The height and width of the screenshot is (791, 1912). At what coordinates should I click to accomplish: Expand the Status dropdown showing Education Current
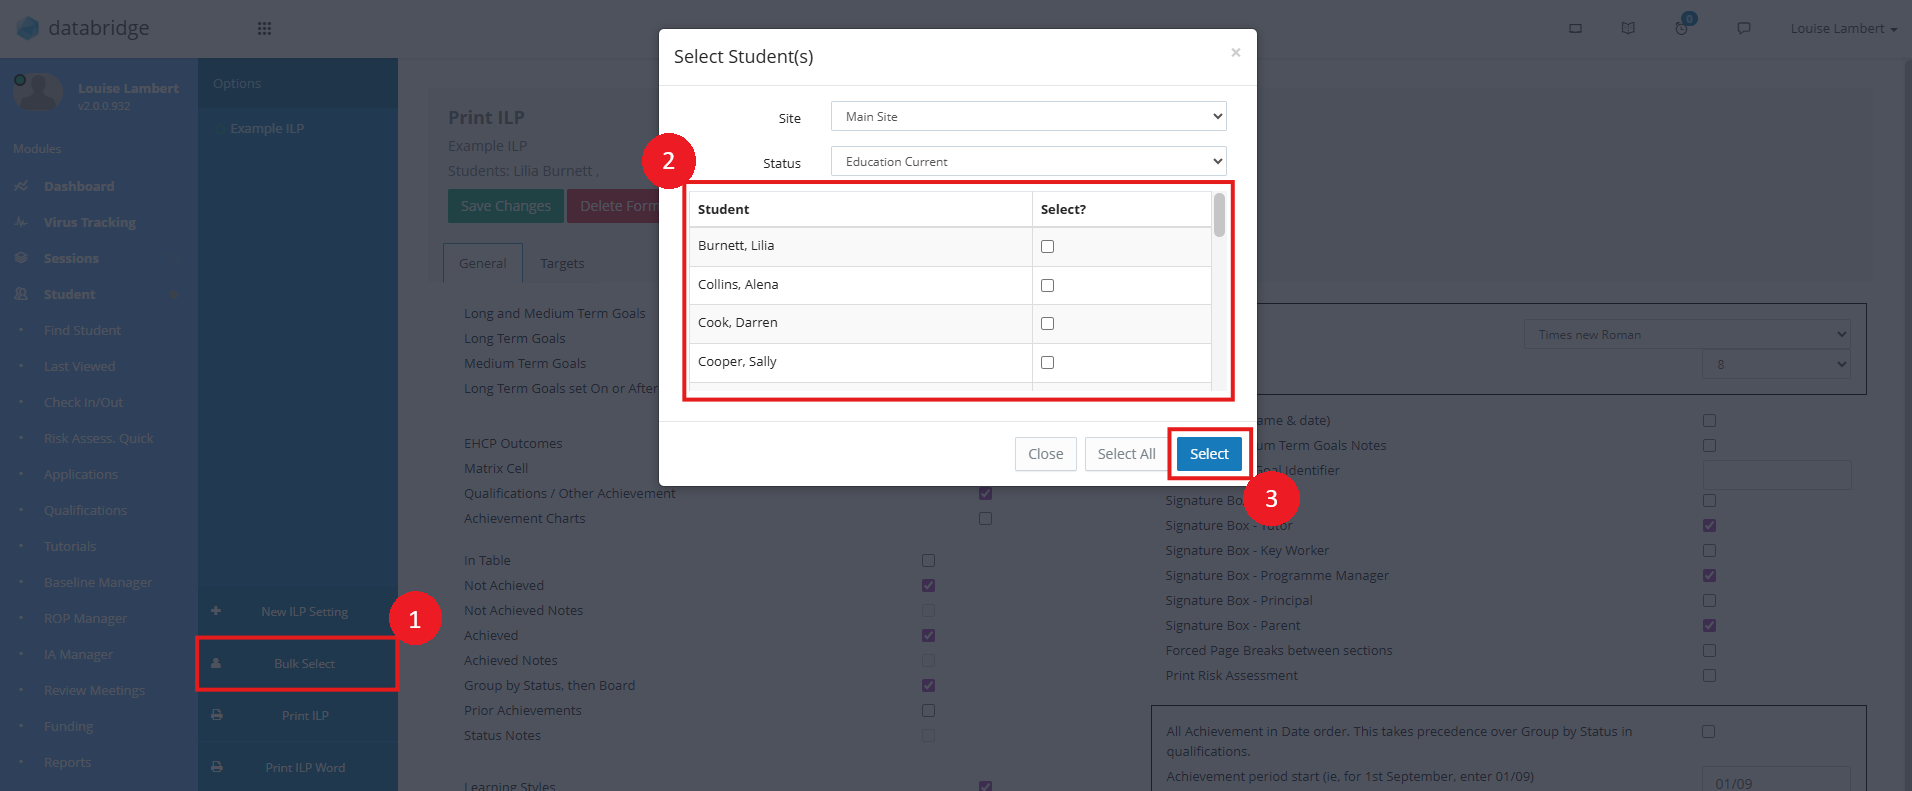(x=1028, y=162)
